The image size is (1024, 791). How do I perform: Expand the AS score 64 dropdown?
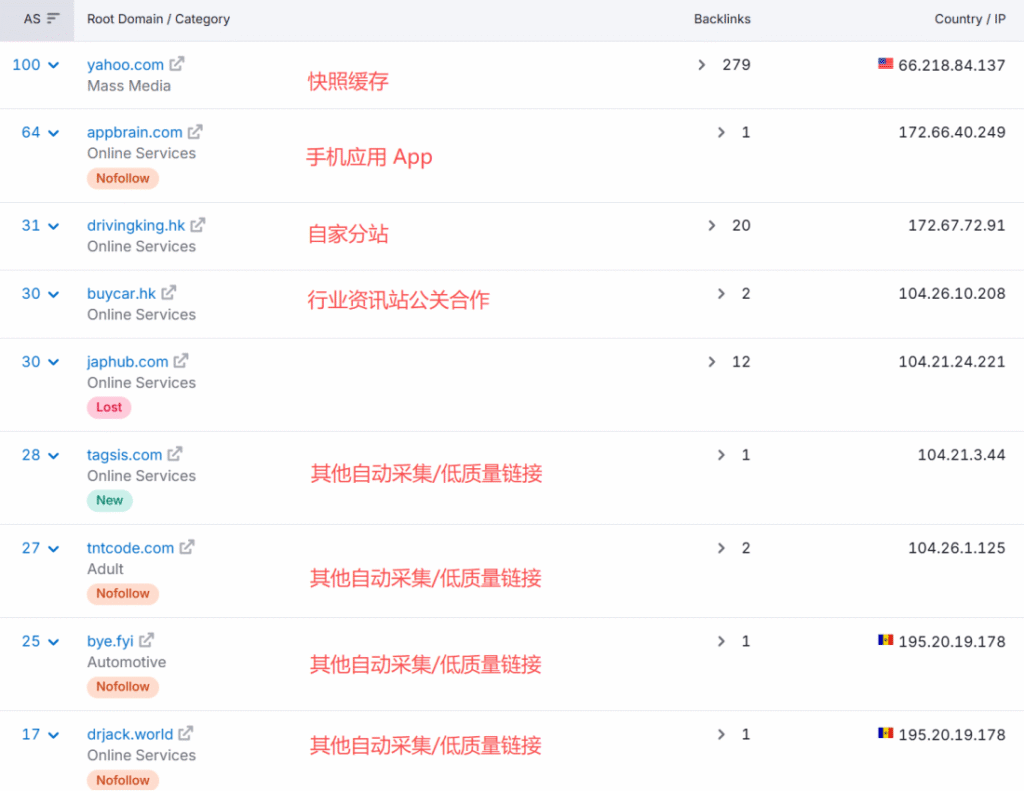tap(54, 133)
